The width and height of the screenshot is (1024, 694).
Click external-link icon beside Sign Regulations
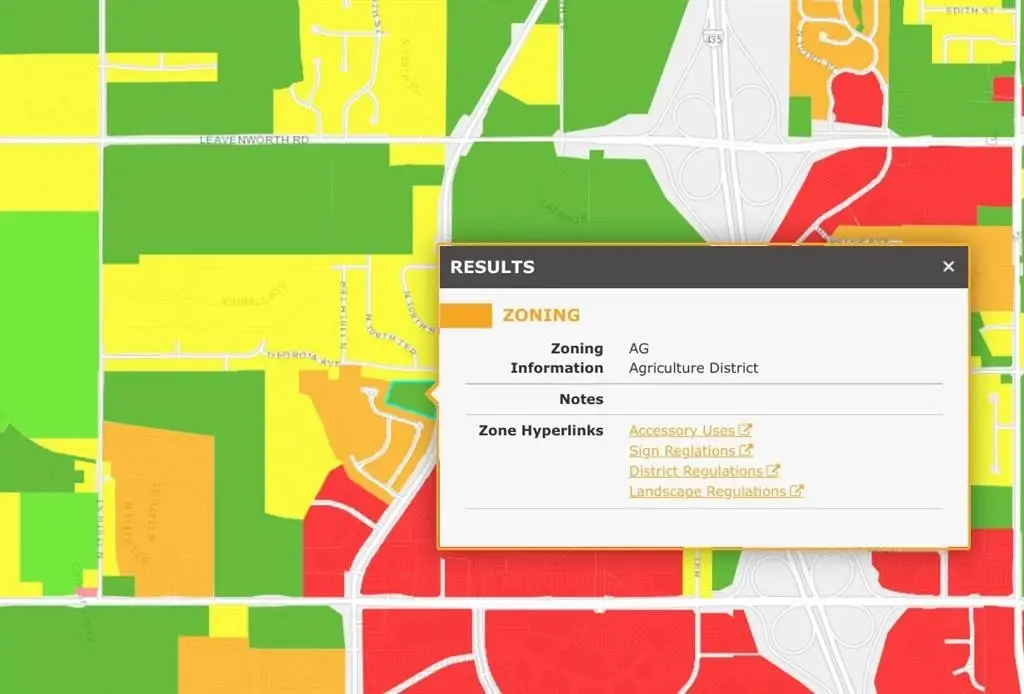pyautogui.click(x=746, y=451)
